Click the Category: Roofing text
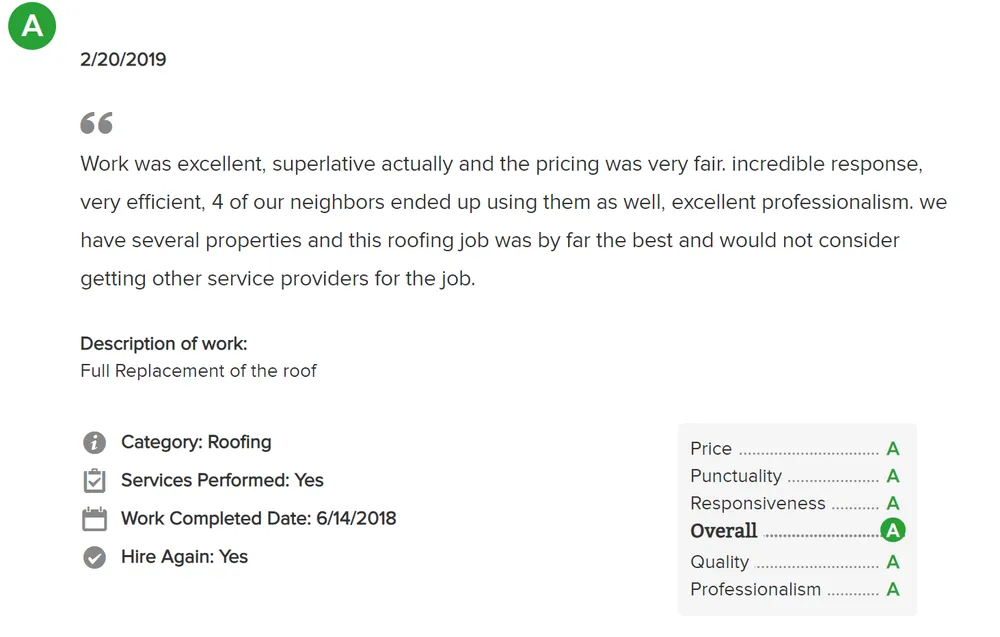1000x637 pixels. 196,442
